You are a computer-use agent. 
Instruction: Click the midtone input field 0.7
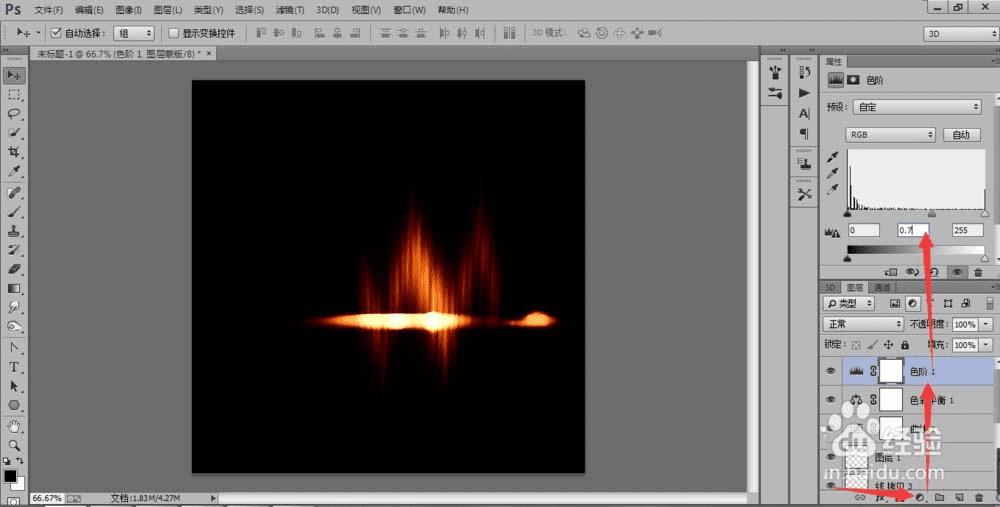point(913,230)
